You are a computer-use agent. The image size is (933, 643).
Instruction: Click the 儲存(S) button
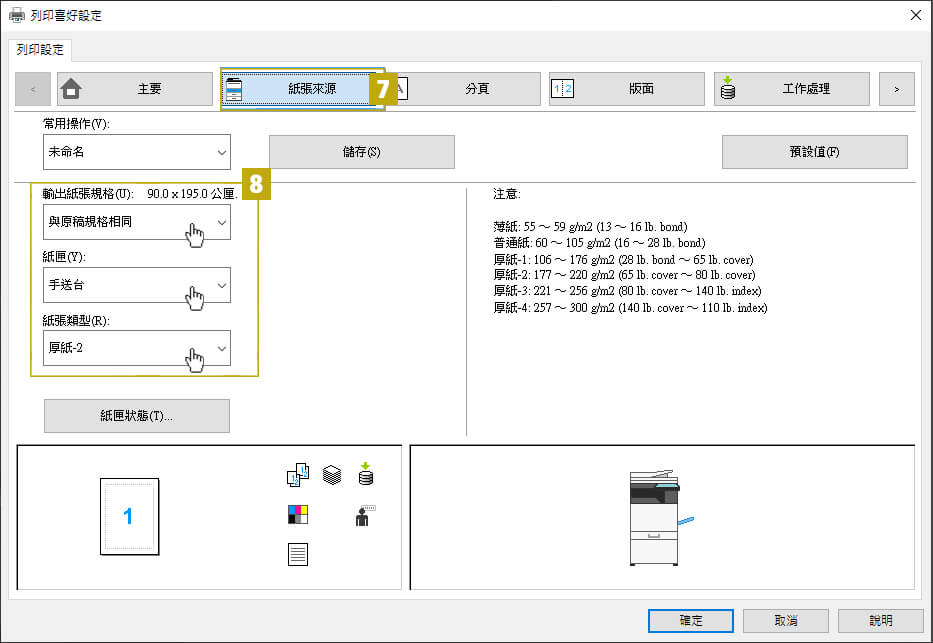(x=362, y=152)
